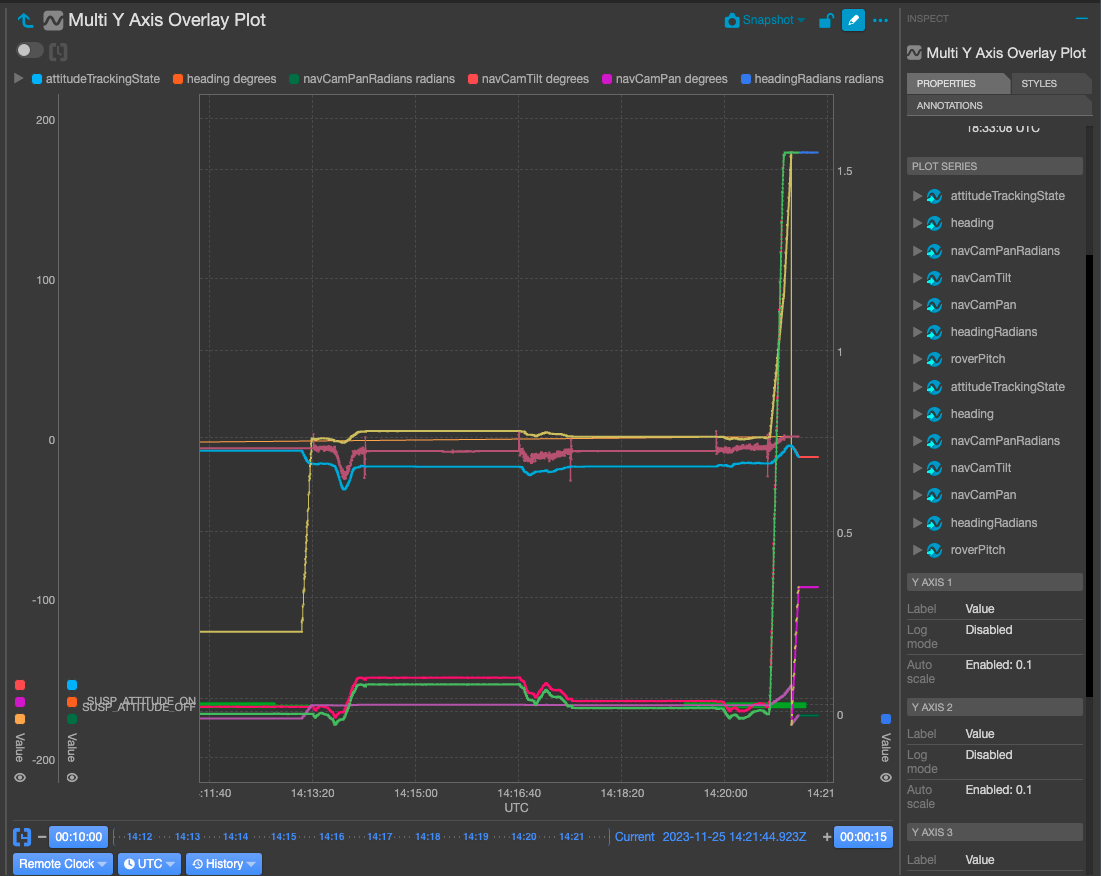1101x876 pixels.
Task: Click the History button in the time conductor
Action: click(222, 863)
